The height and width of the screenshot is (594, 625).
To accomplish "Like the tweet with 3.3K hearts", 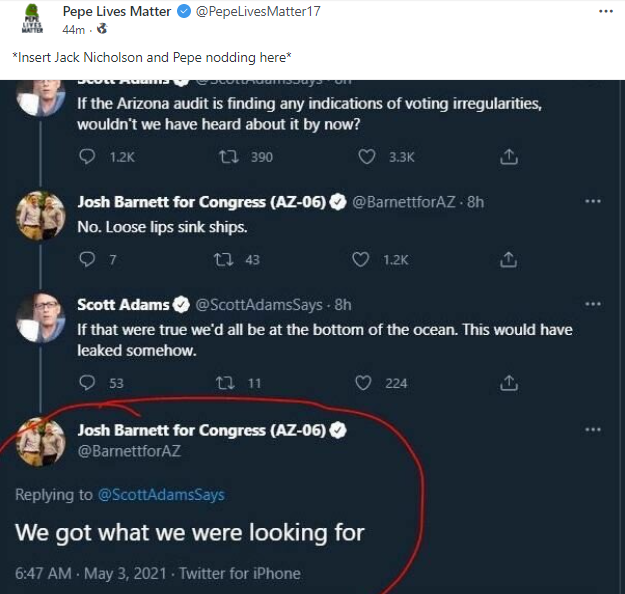I will pos(365,157).
